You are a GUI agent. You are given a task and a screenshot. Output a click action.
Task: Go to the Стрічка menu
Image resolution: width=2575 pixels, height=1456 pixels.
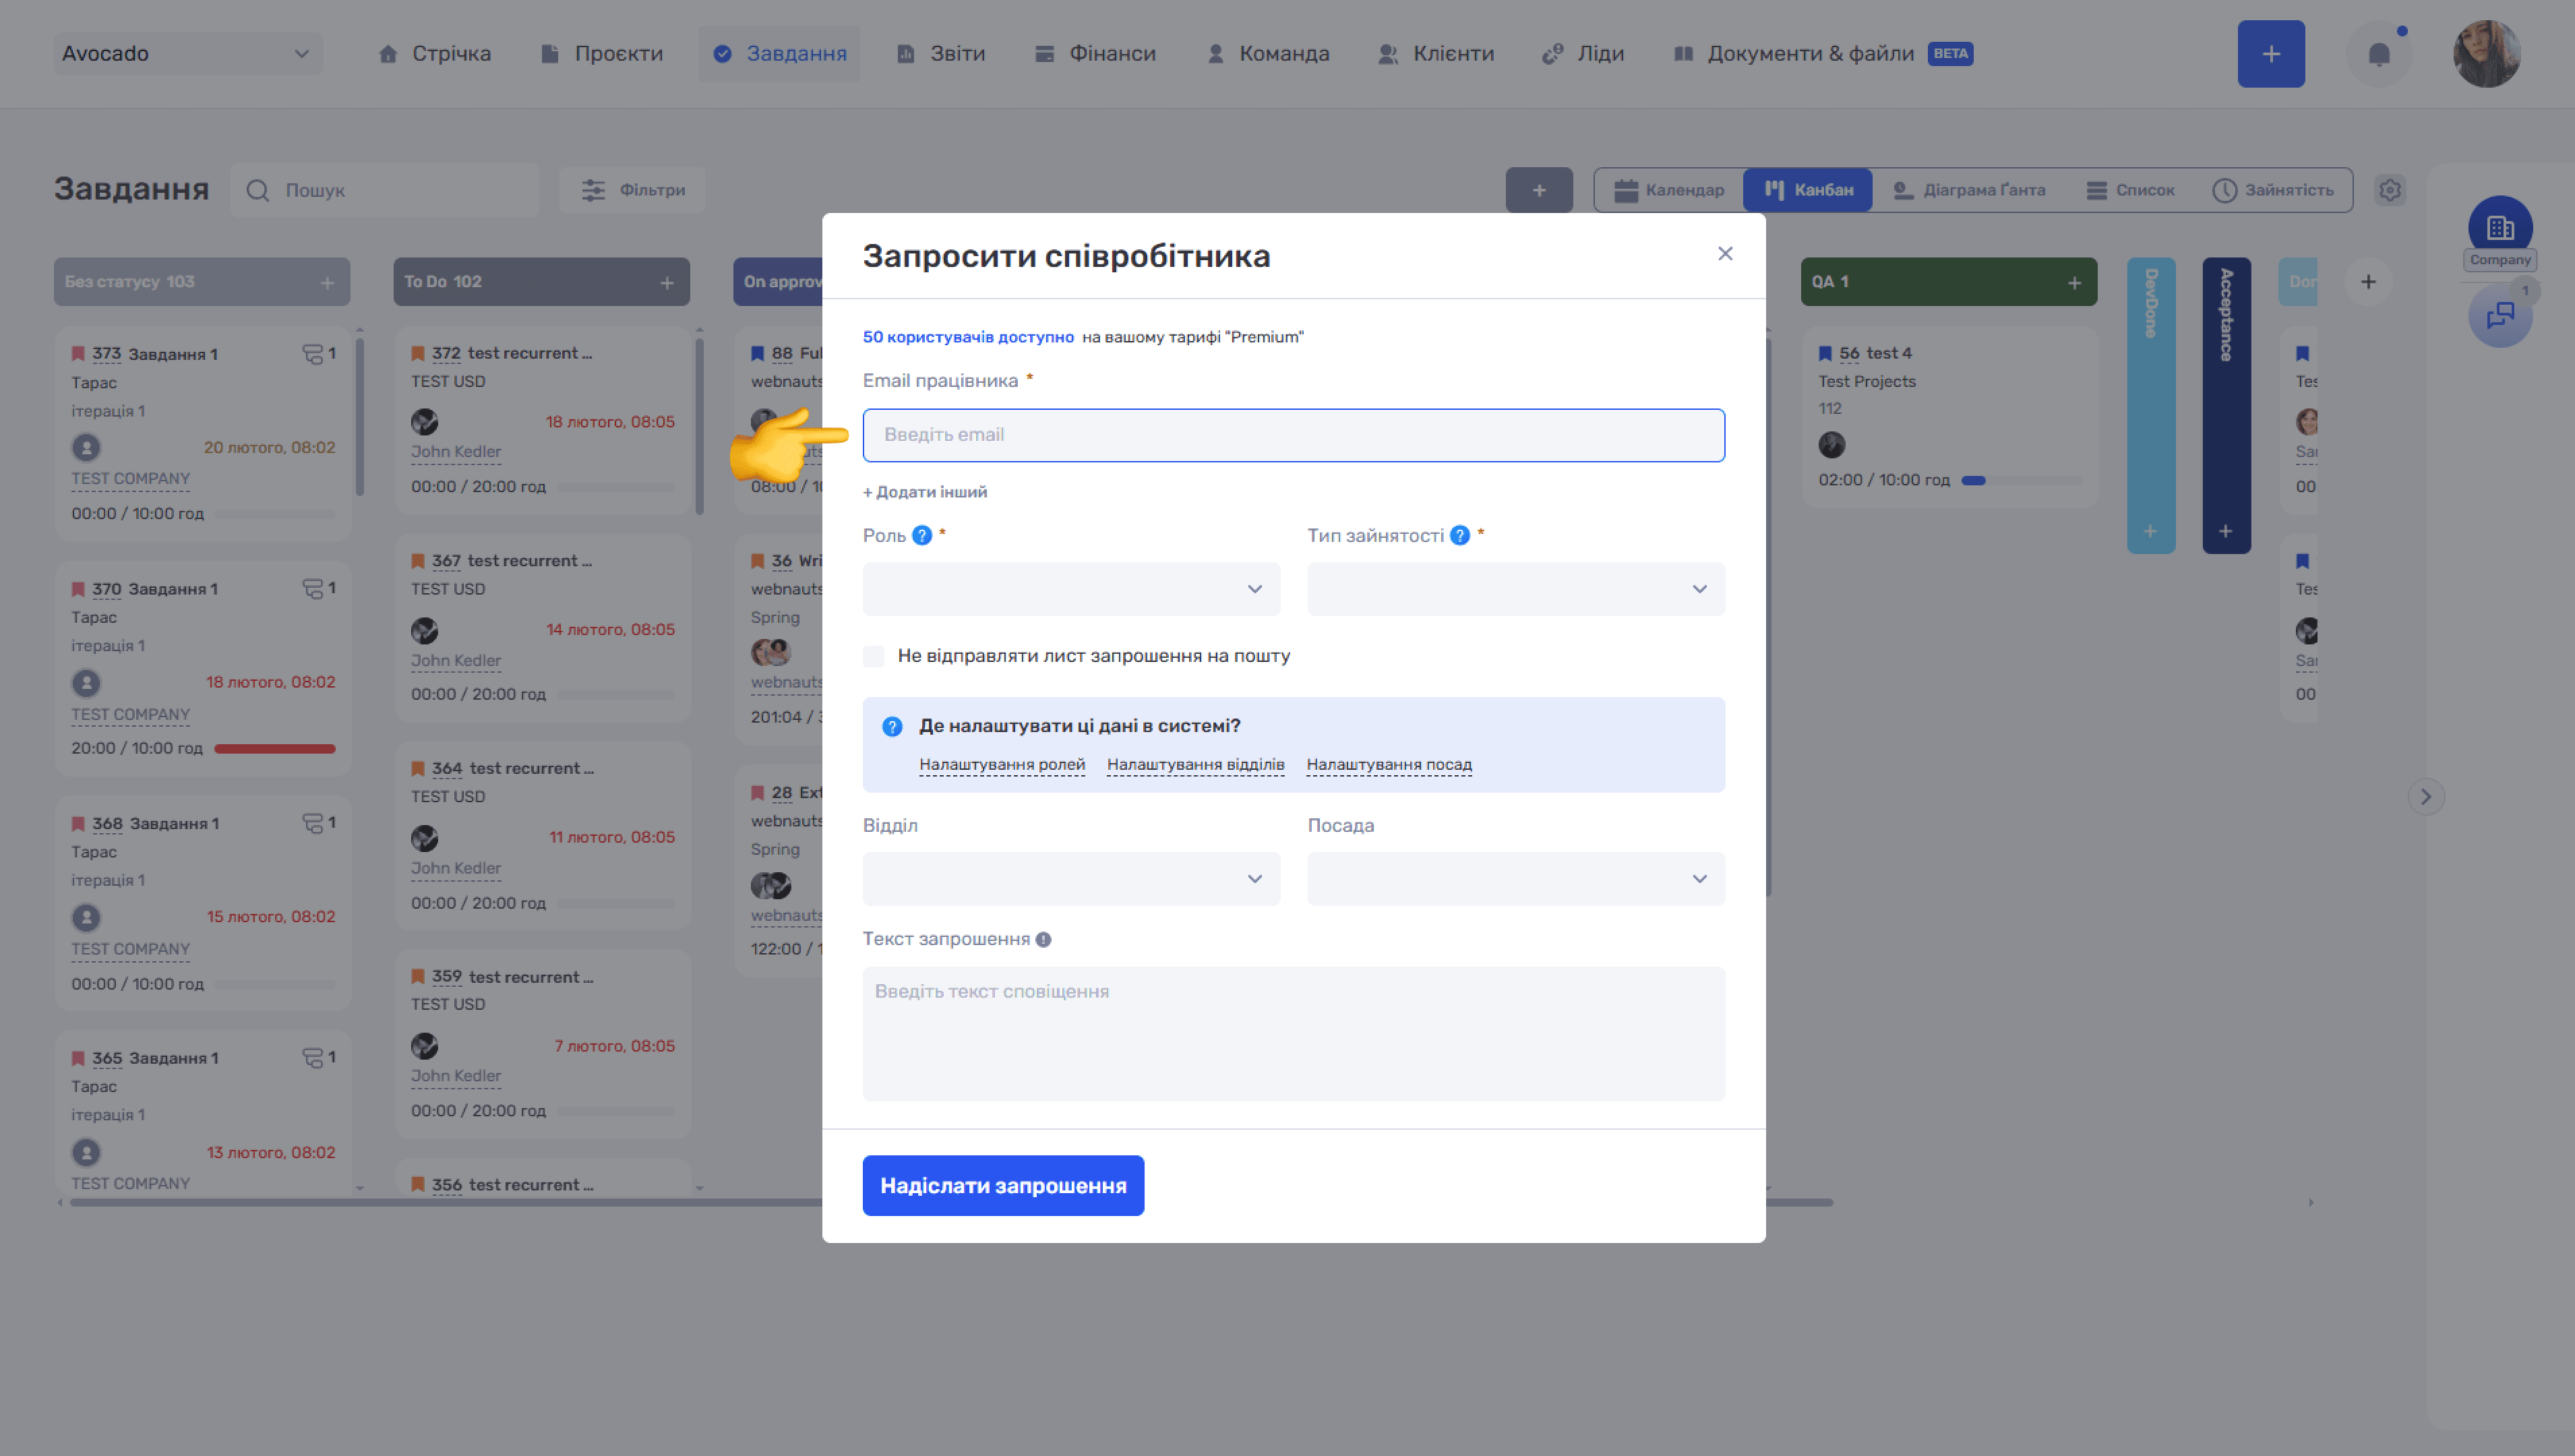(435, 54)
